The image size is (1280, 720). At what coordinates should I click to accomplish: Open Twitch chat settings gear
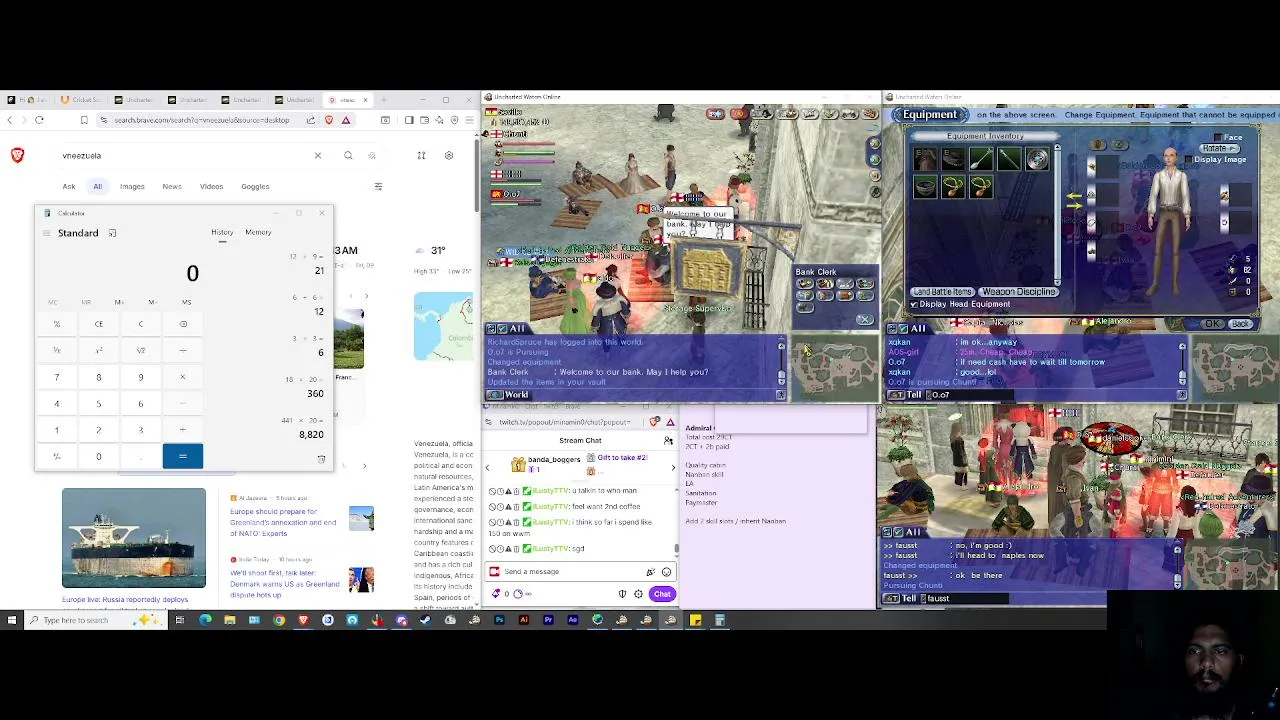pyautogui.click(x=638, y=594)
